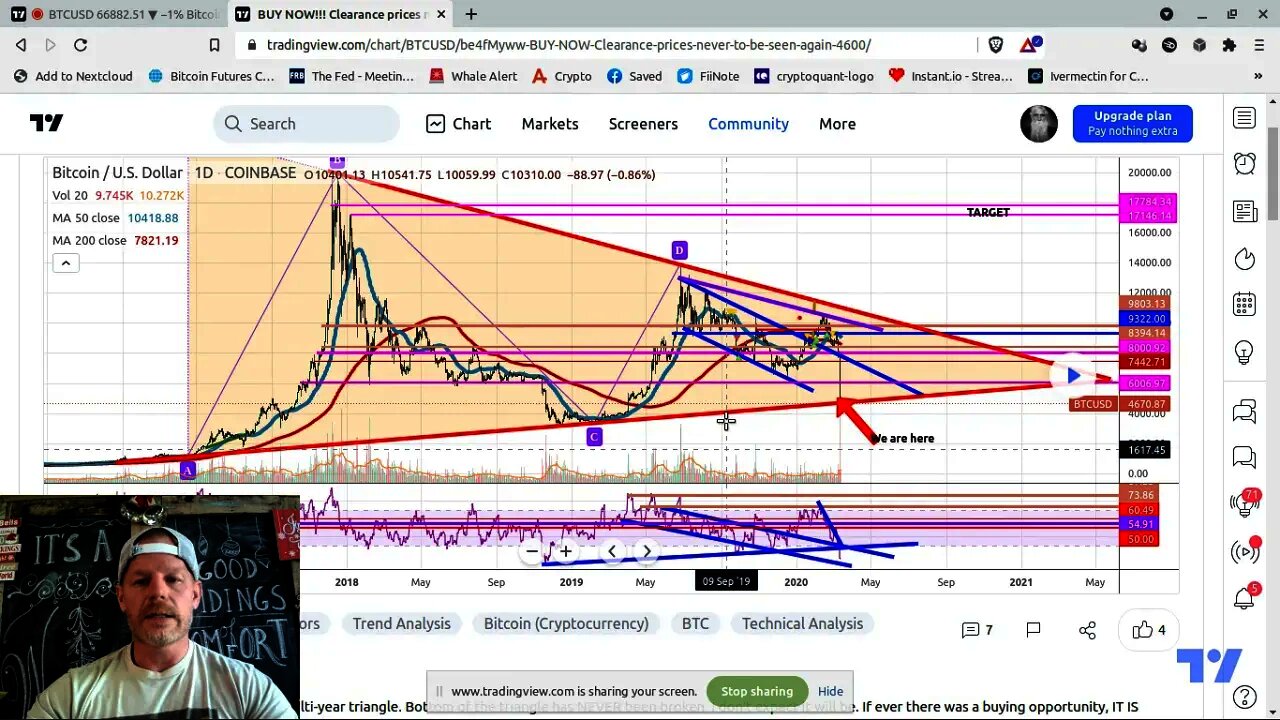Click the comments icon showing 7
This screenshot has height=720, width=1280.
point(977,630)
